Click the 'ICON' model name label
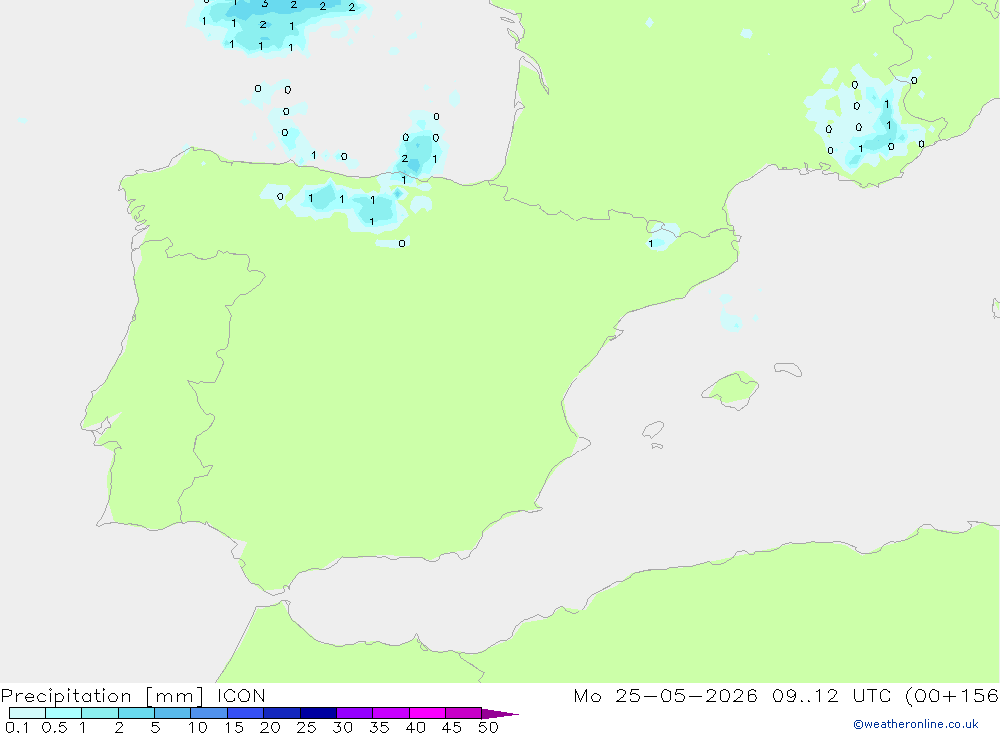Screen dimensions: 1000x733 coord(241,695)
